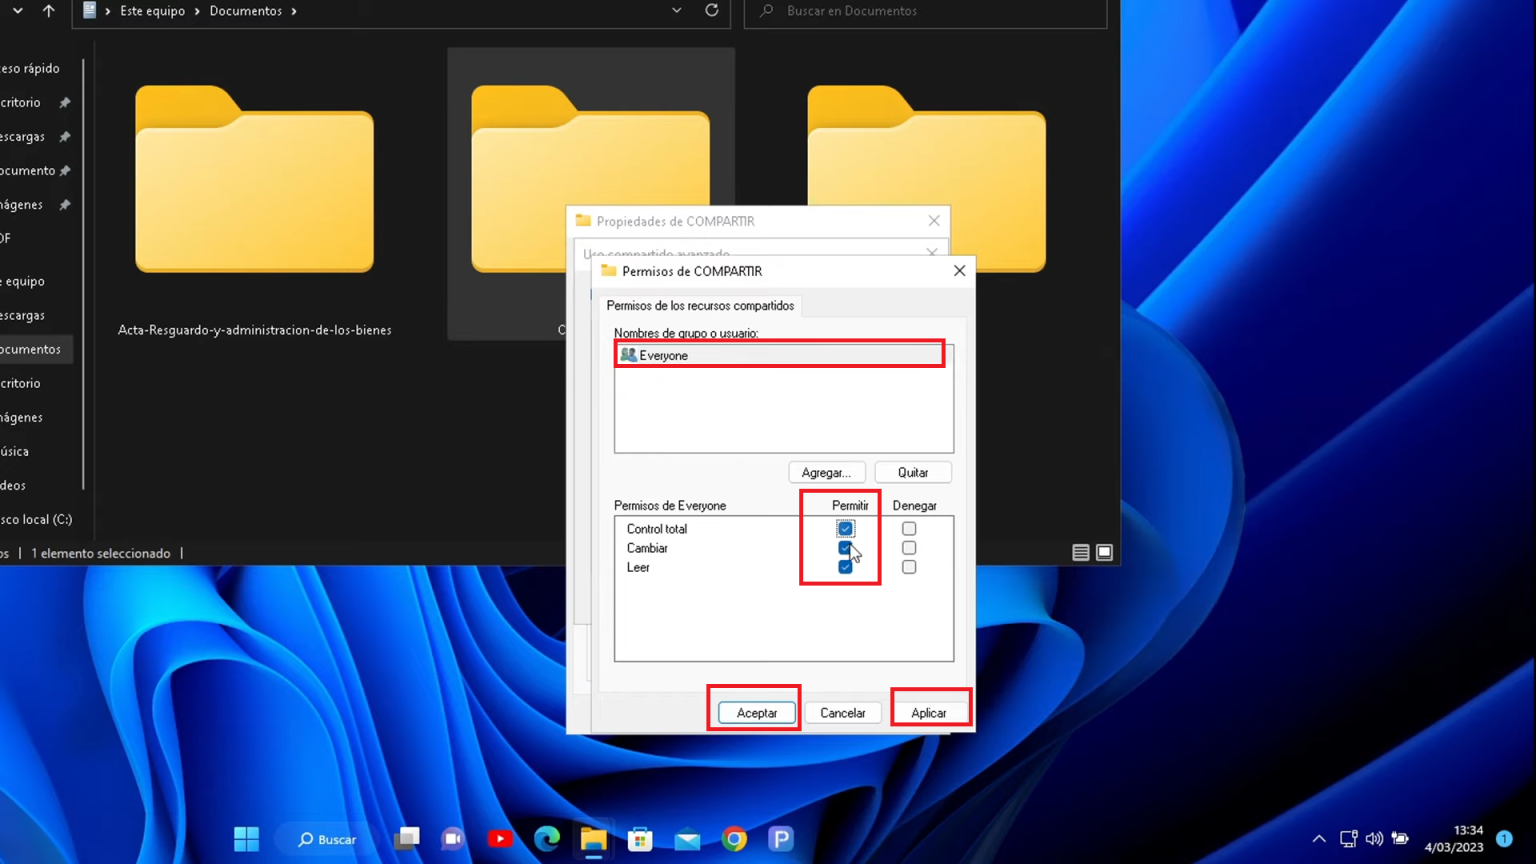Click the refresh icon in address bar
Screen dimensions: 1536x864
pyautogui.click(x=711, y=11)
